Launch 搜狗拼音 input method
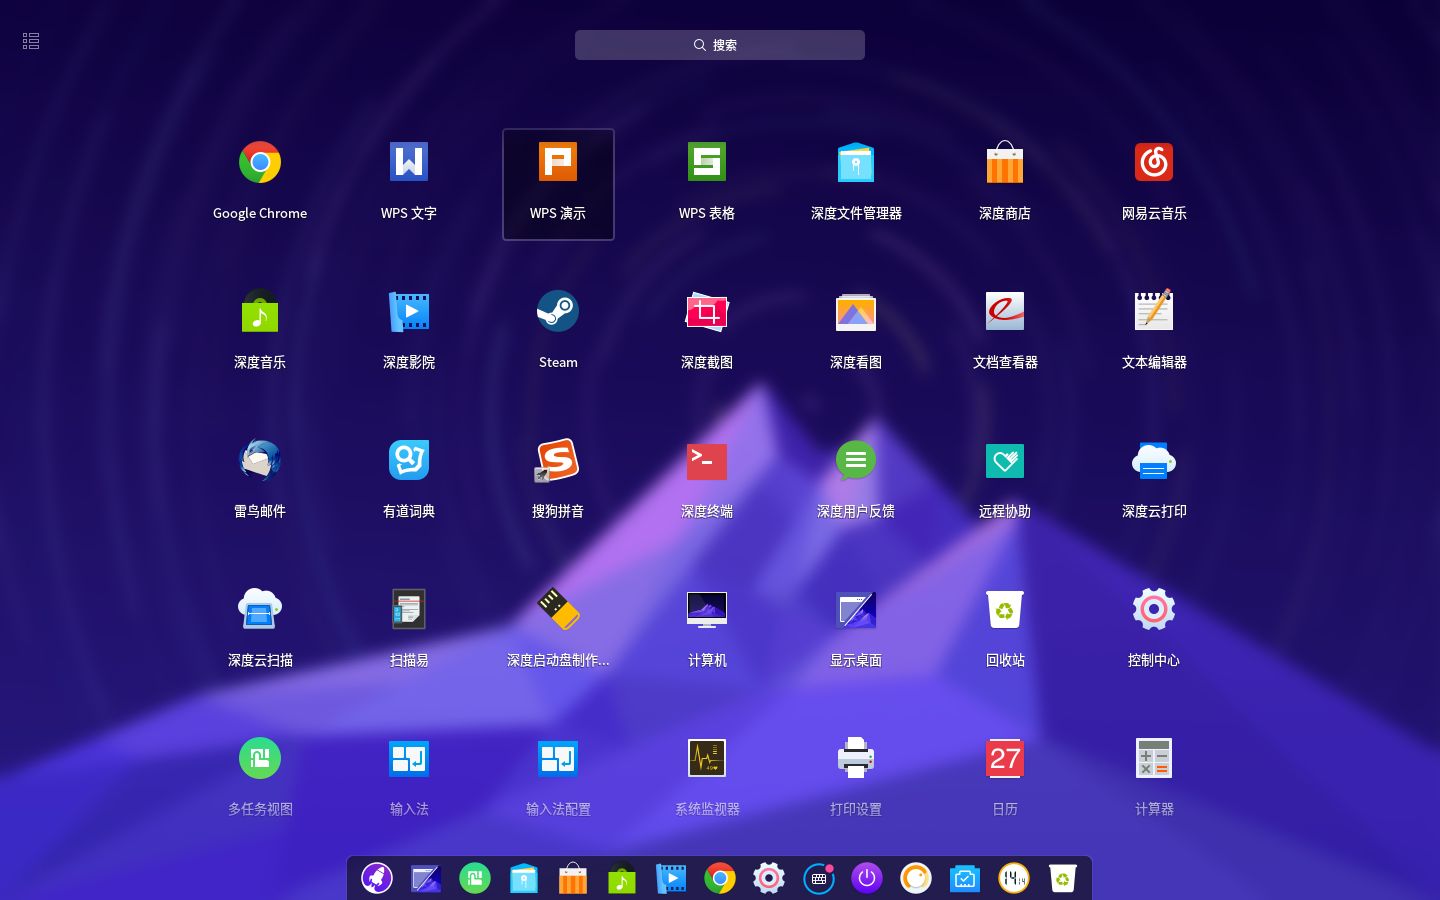 558,481
